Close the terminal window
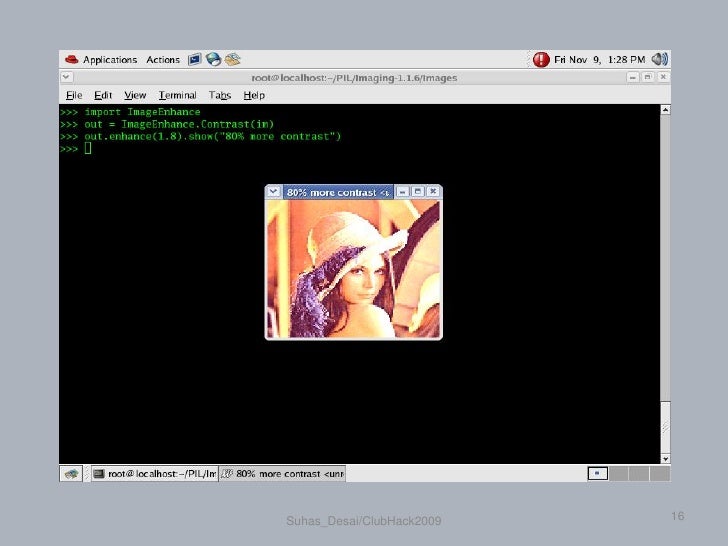The image size is (728, 546). [x=663, y=77]
